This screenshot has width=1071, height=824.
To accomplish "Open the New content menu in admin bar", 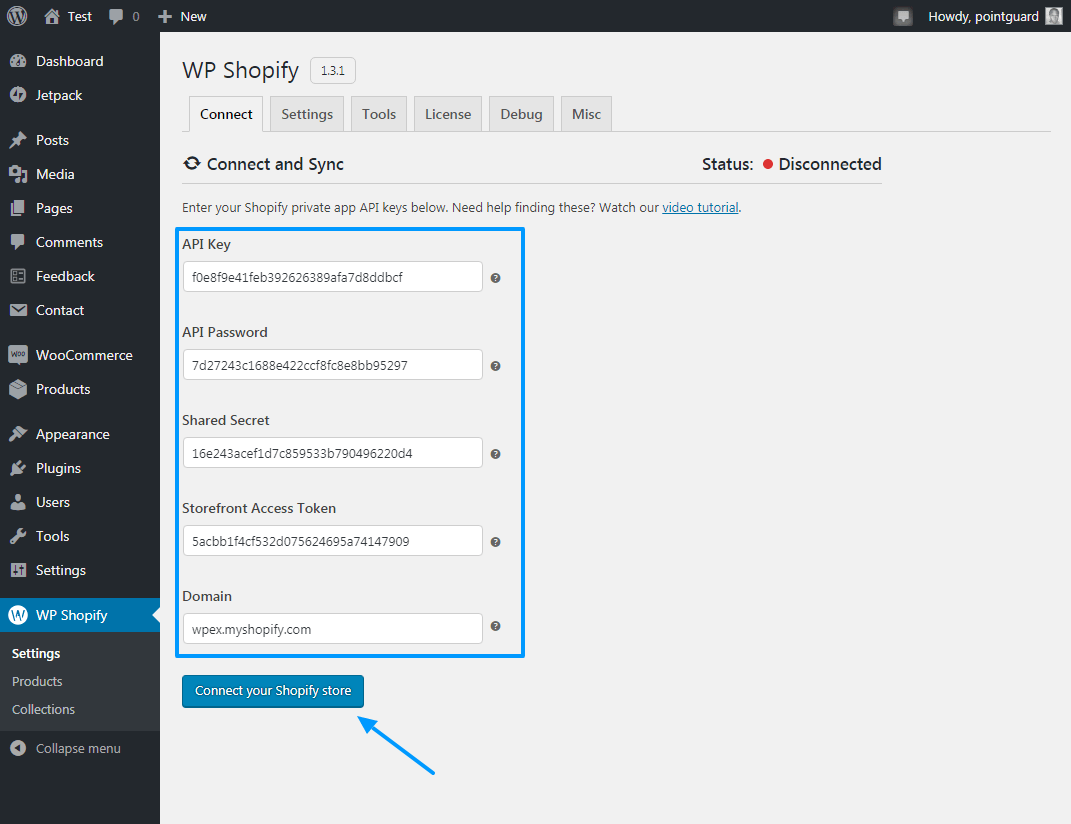I will pos(183,16).
